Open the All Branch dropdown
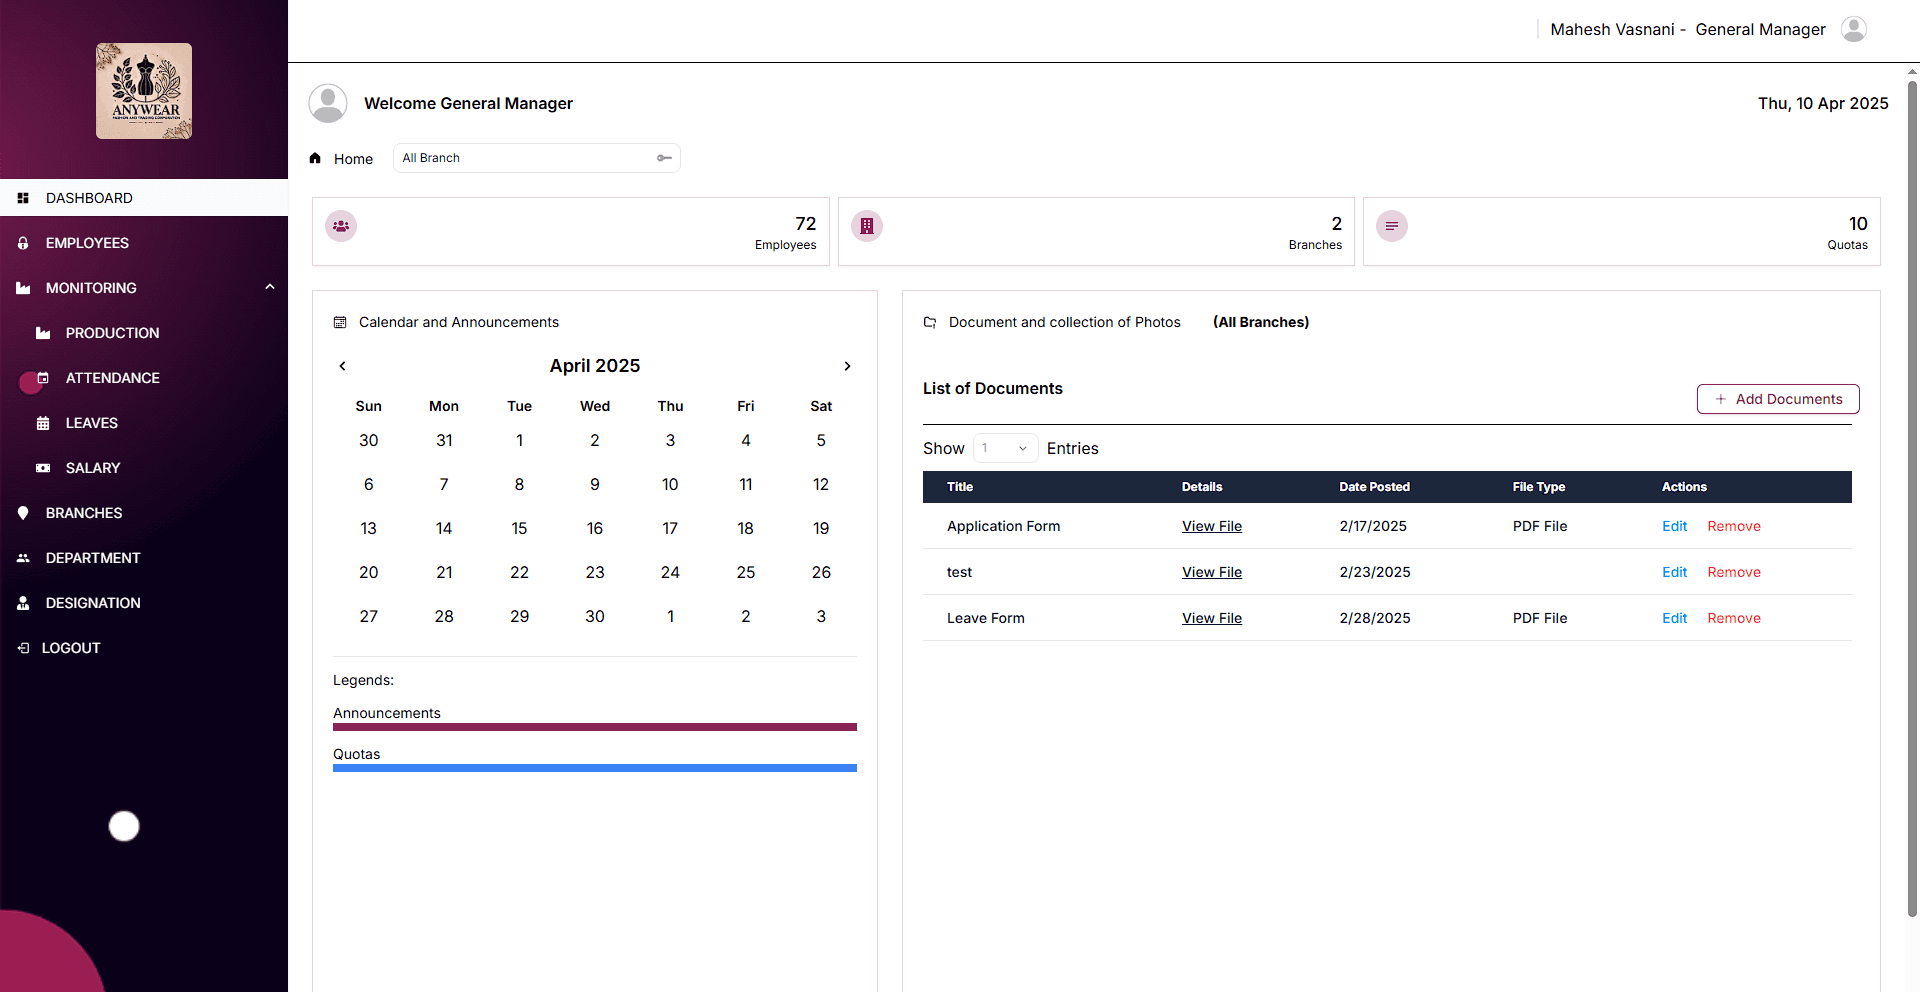1920x992 pixels. [537, 158]
